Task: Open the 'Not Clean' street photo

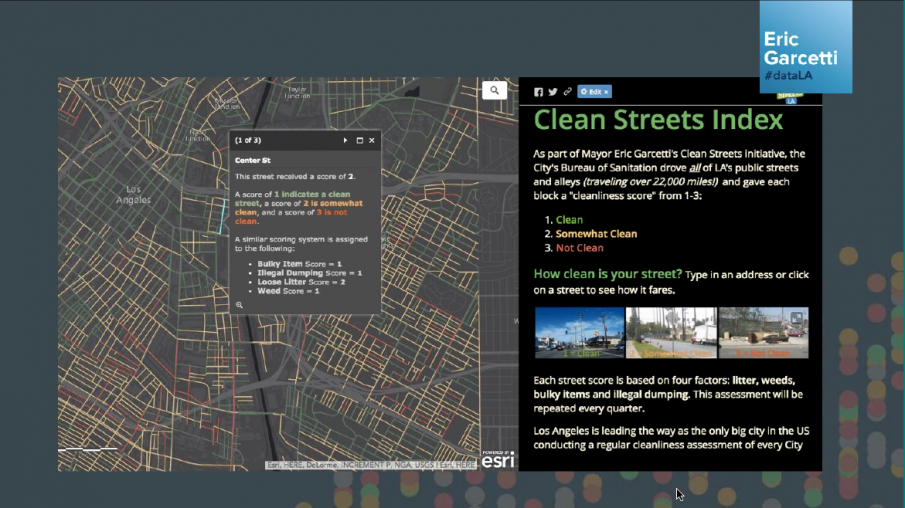Action: pyautogui.click(x=764, y=333)
